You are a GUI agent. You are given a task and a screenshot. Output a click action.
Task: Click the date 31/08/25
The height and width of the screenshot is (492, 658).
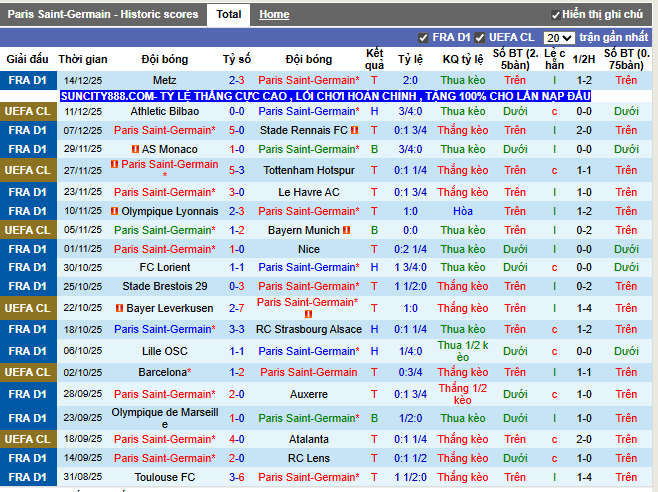pyautogui.click(x=83, y=477)
